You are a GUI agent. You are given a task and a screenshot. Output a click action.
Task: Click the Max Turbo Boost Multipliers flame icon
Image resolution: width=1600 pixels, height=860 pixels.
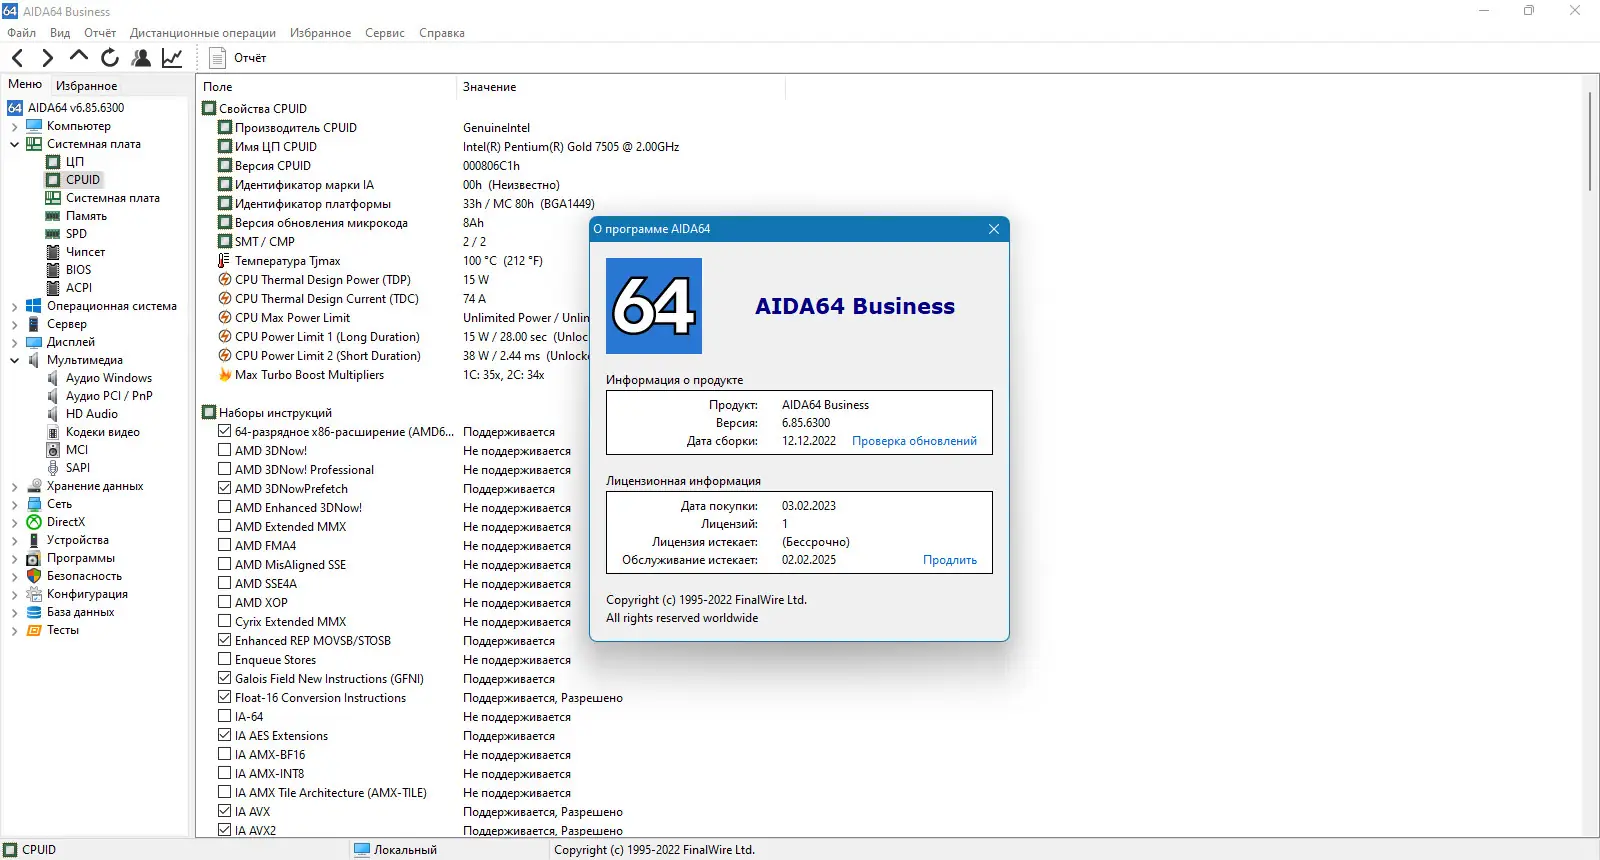pyautogui.click(x=225, y=375)
